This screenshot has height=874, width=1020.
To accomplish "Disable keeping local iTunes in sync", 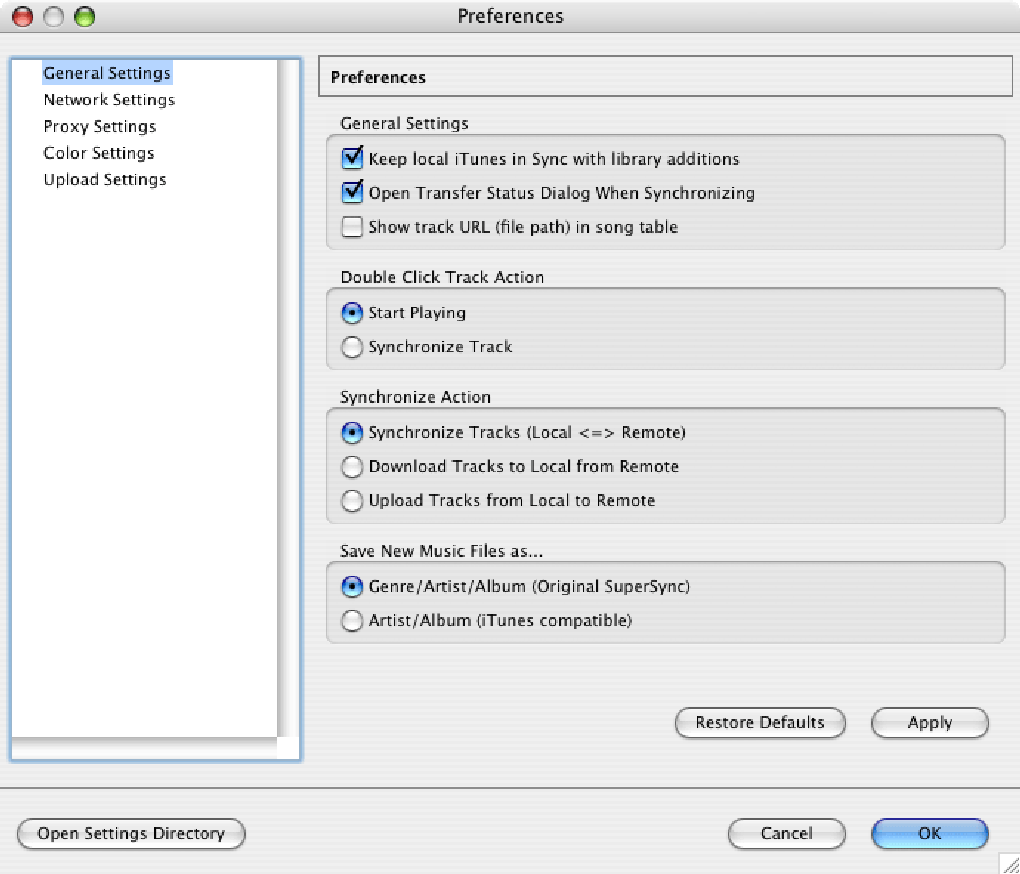I will (x=352, y=158).
